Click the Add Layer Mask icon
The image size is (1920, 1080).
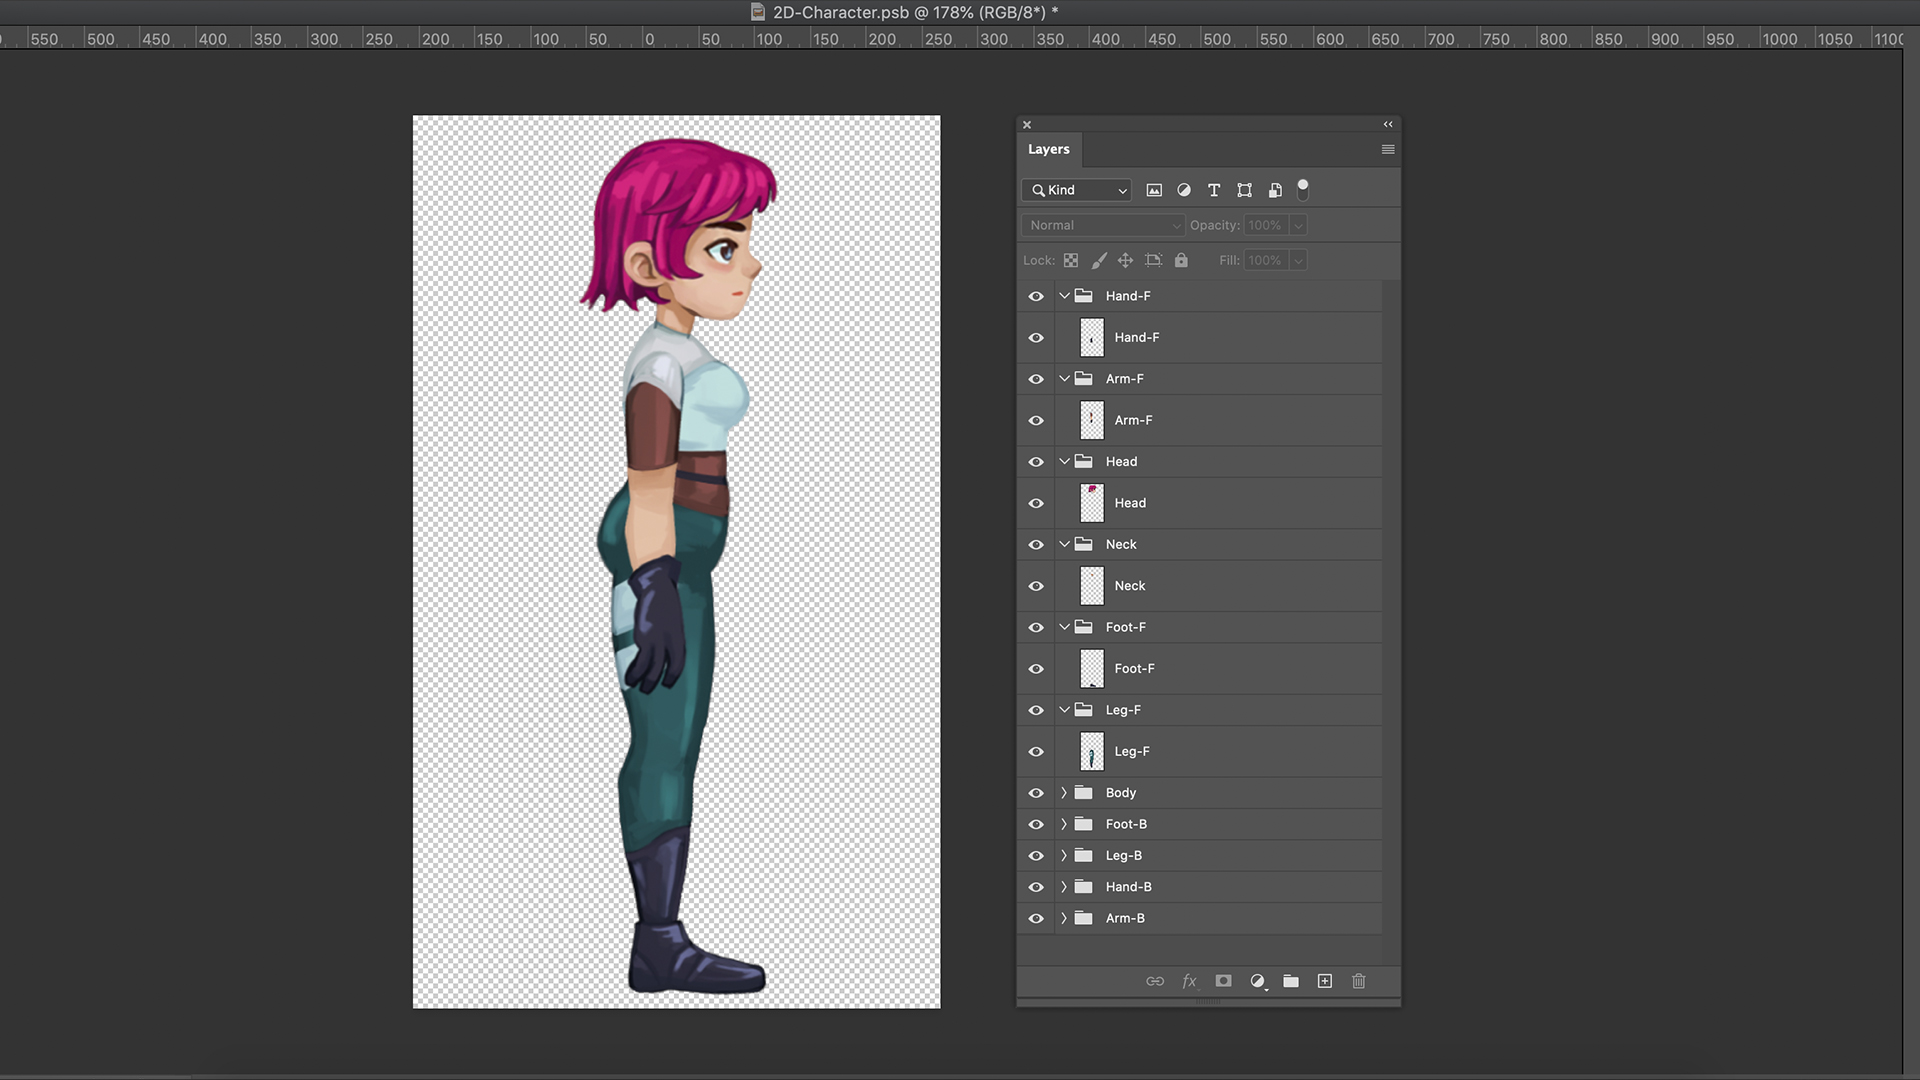[1222, 981]
